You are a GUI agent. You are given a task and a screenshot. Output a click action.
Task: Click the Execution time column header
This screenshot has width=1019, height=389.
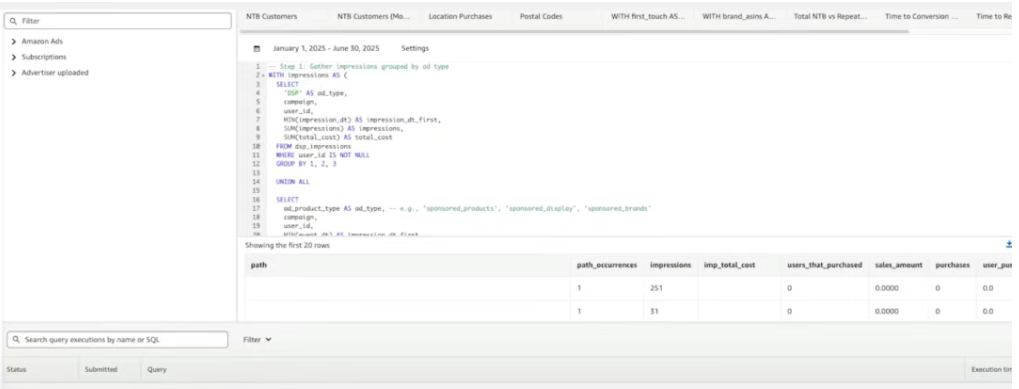tap(992, 369)
